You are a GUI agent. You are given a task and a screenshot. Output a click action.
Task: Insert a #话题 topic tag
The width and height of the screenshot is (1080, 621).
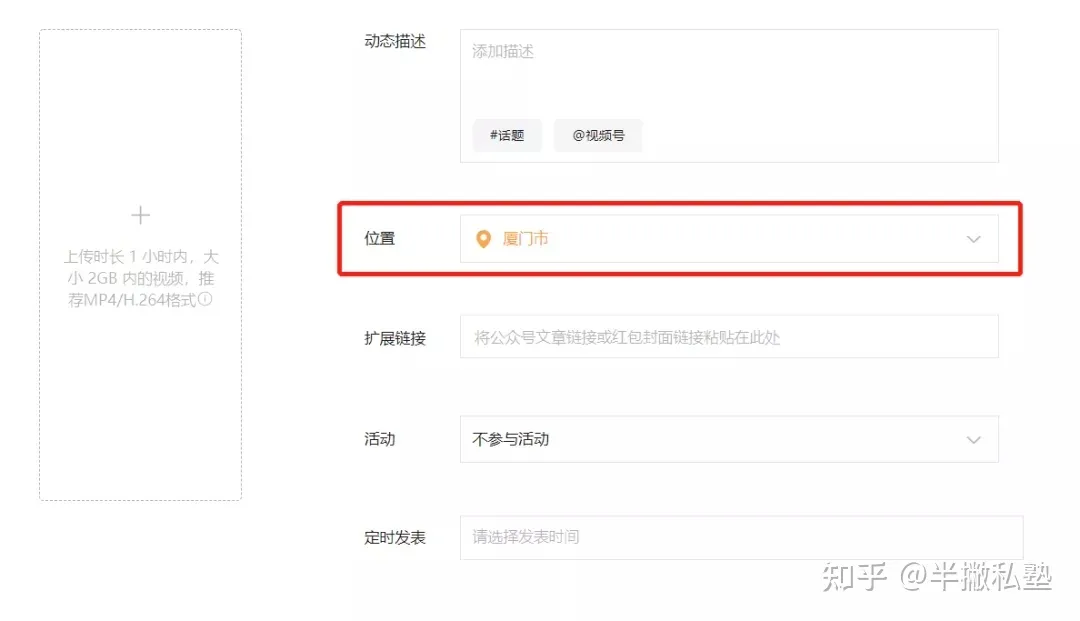507,136
